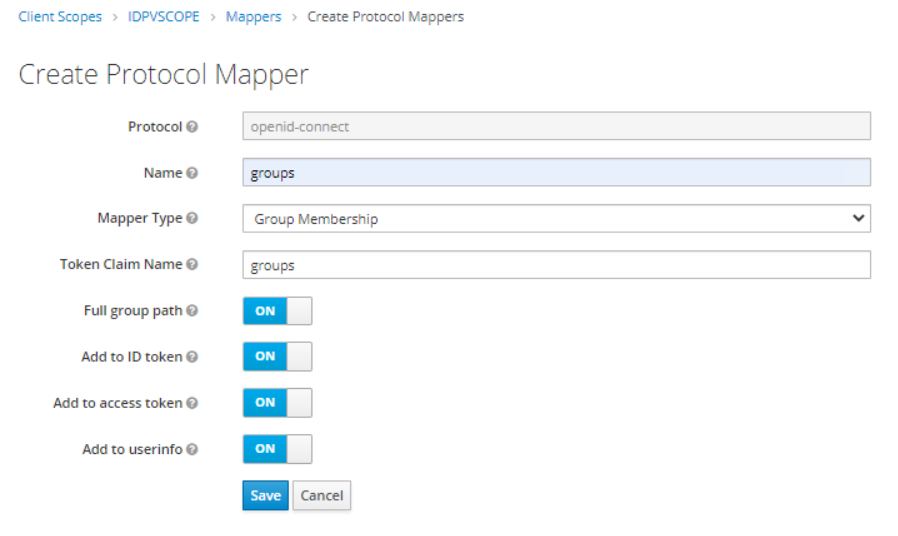Go to Mappers breadcrumb

(254, 17)
